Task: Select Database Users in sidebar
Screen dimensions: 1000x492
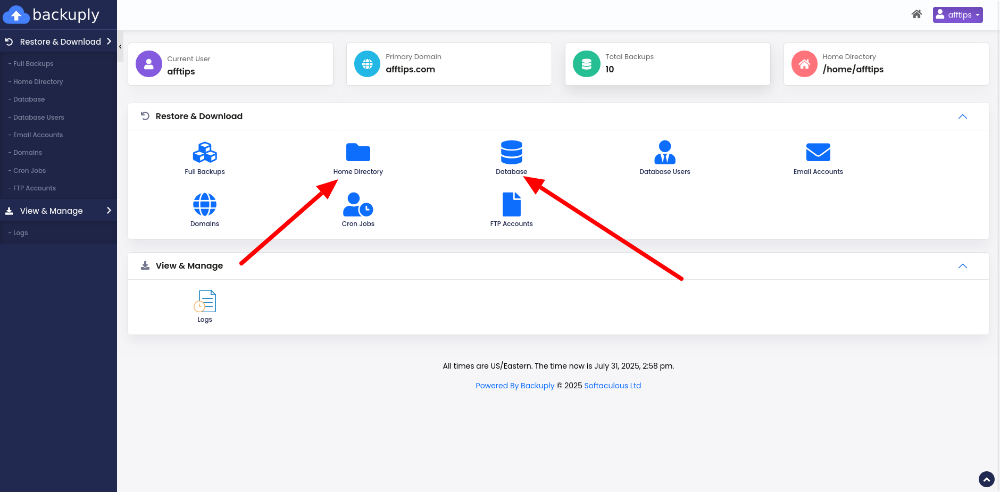Action: point(36,117)
